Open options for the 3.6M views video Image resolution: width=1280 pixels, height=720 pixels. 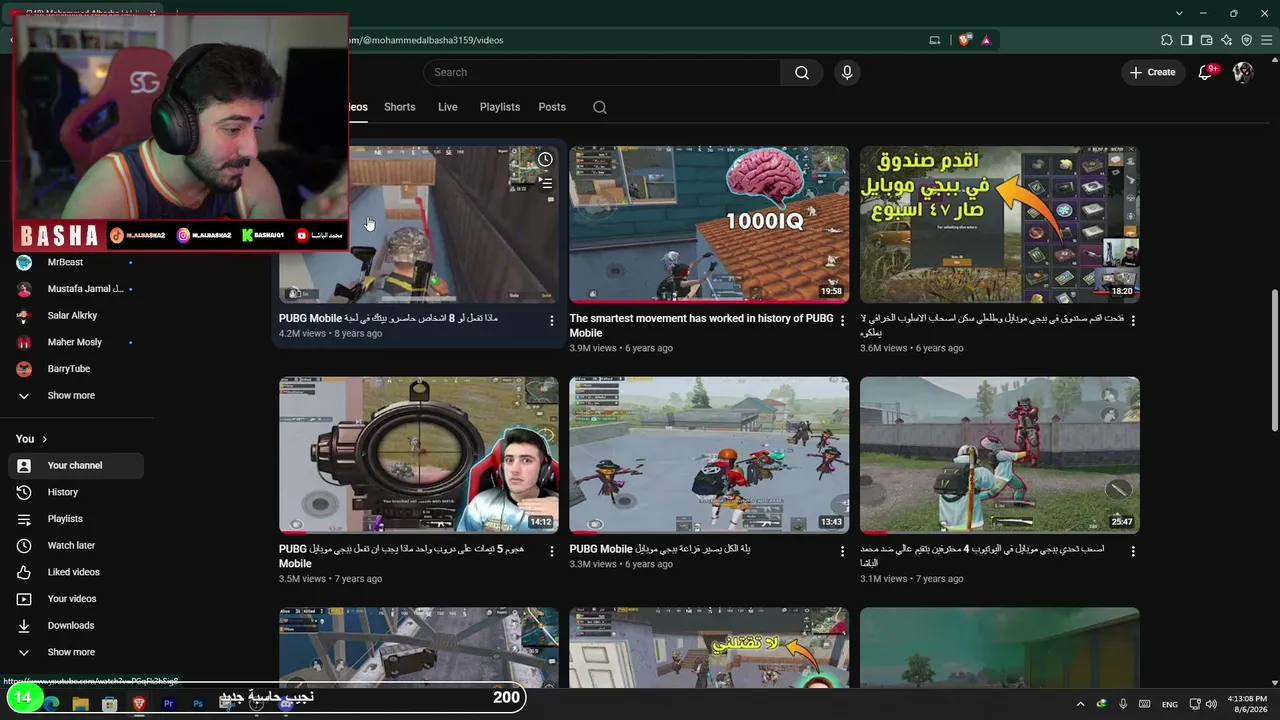coord(1133,320)
